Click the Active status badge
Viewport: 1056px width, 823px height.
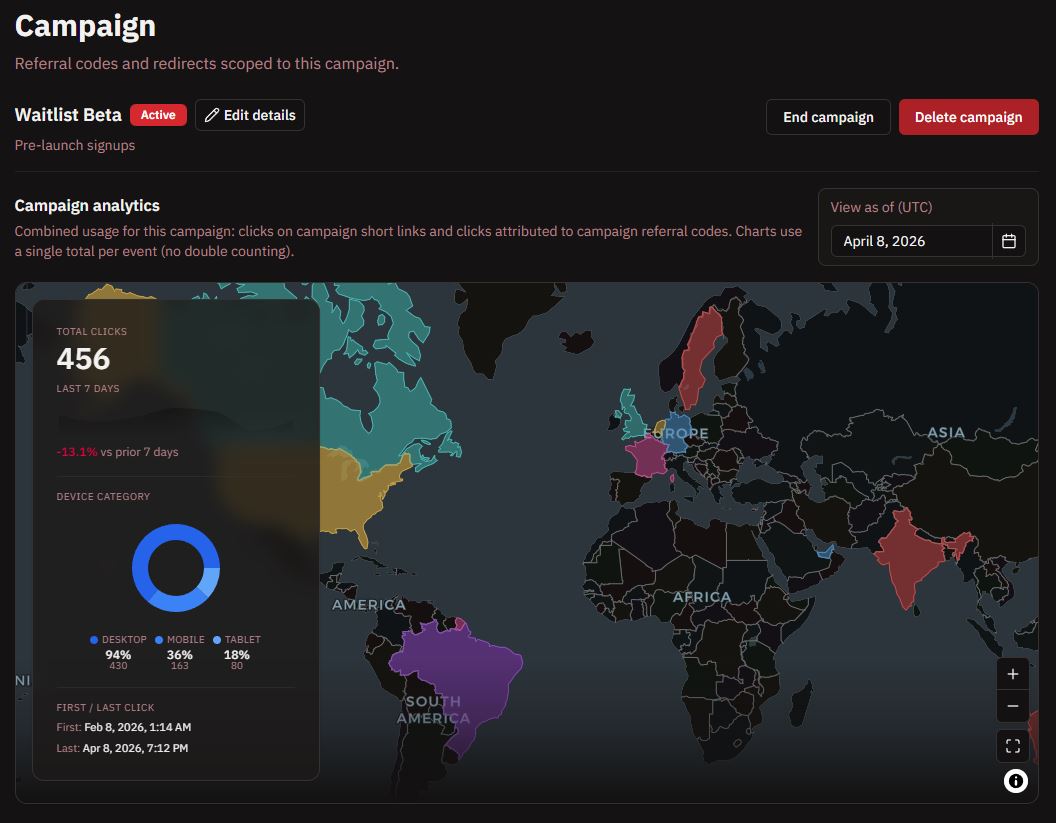[x=157, y=115]
